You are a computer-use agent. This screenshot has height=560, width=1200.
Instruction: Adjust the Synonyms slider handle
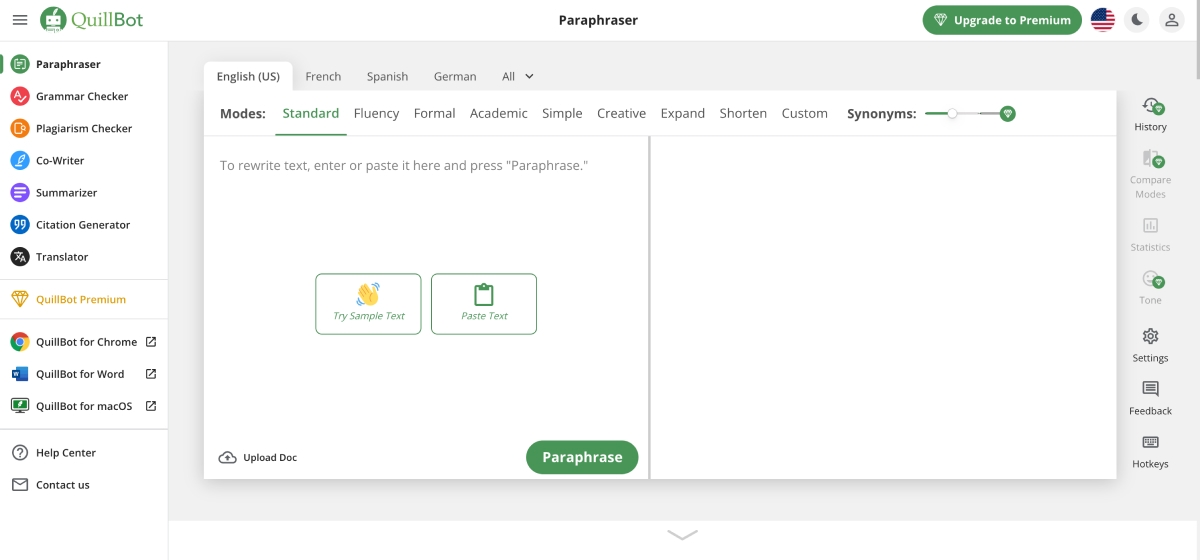952,114
